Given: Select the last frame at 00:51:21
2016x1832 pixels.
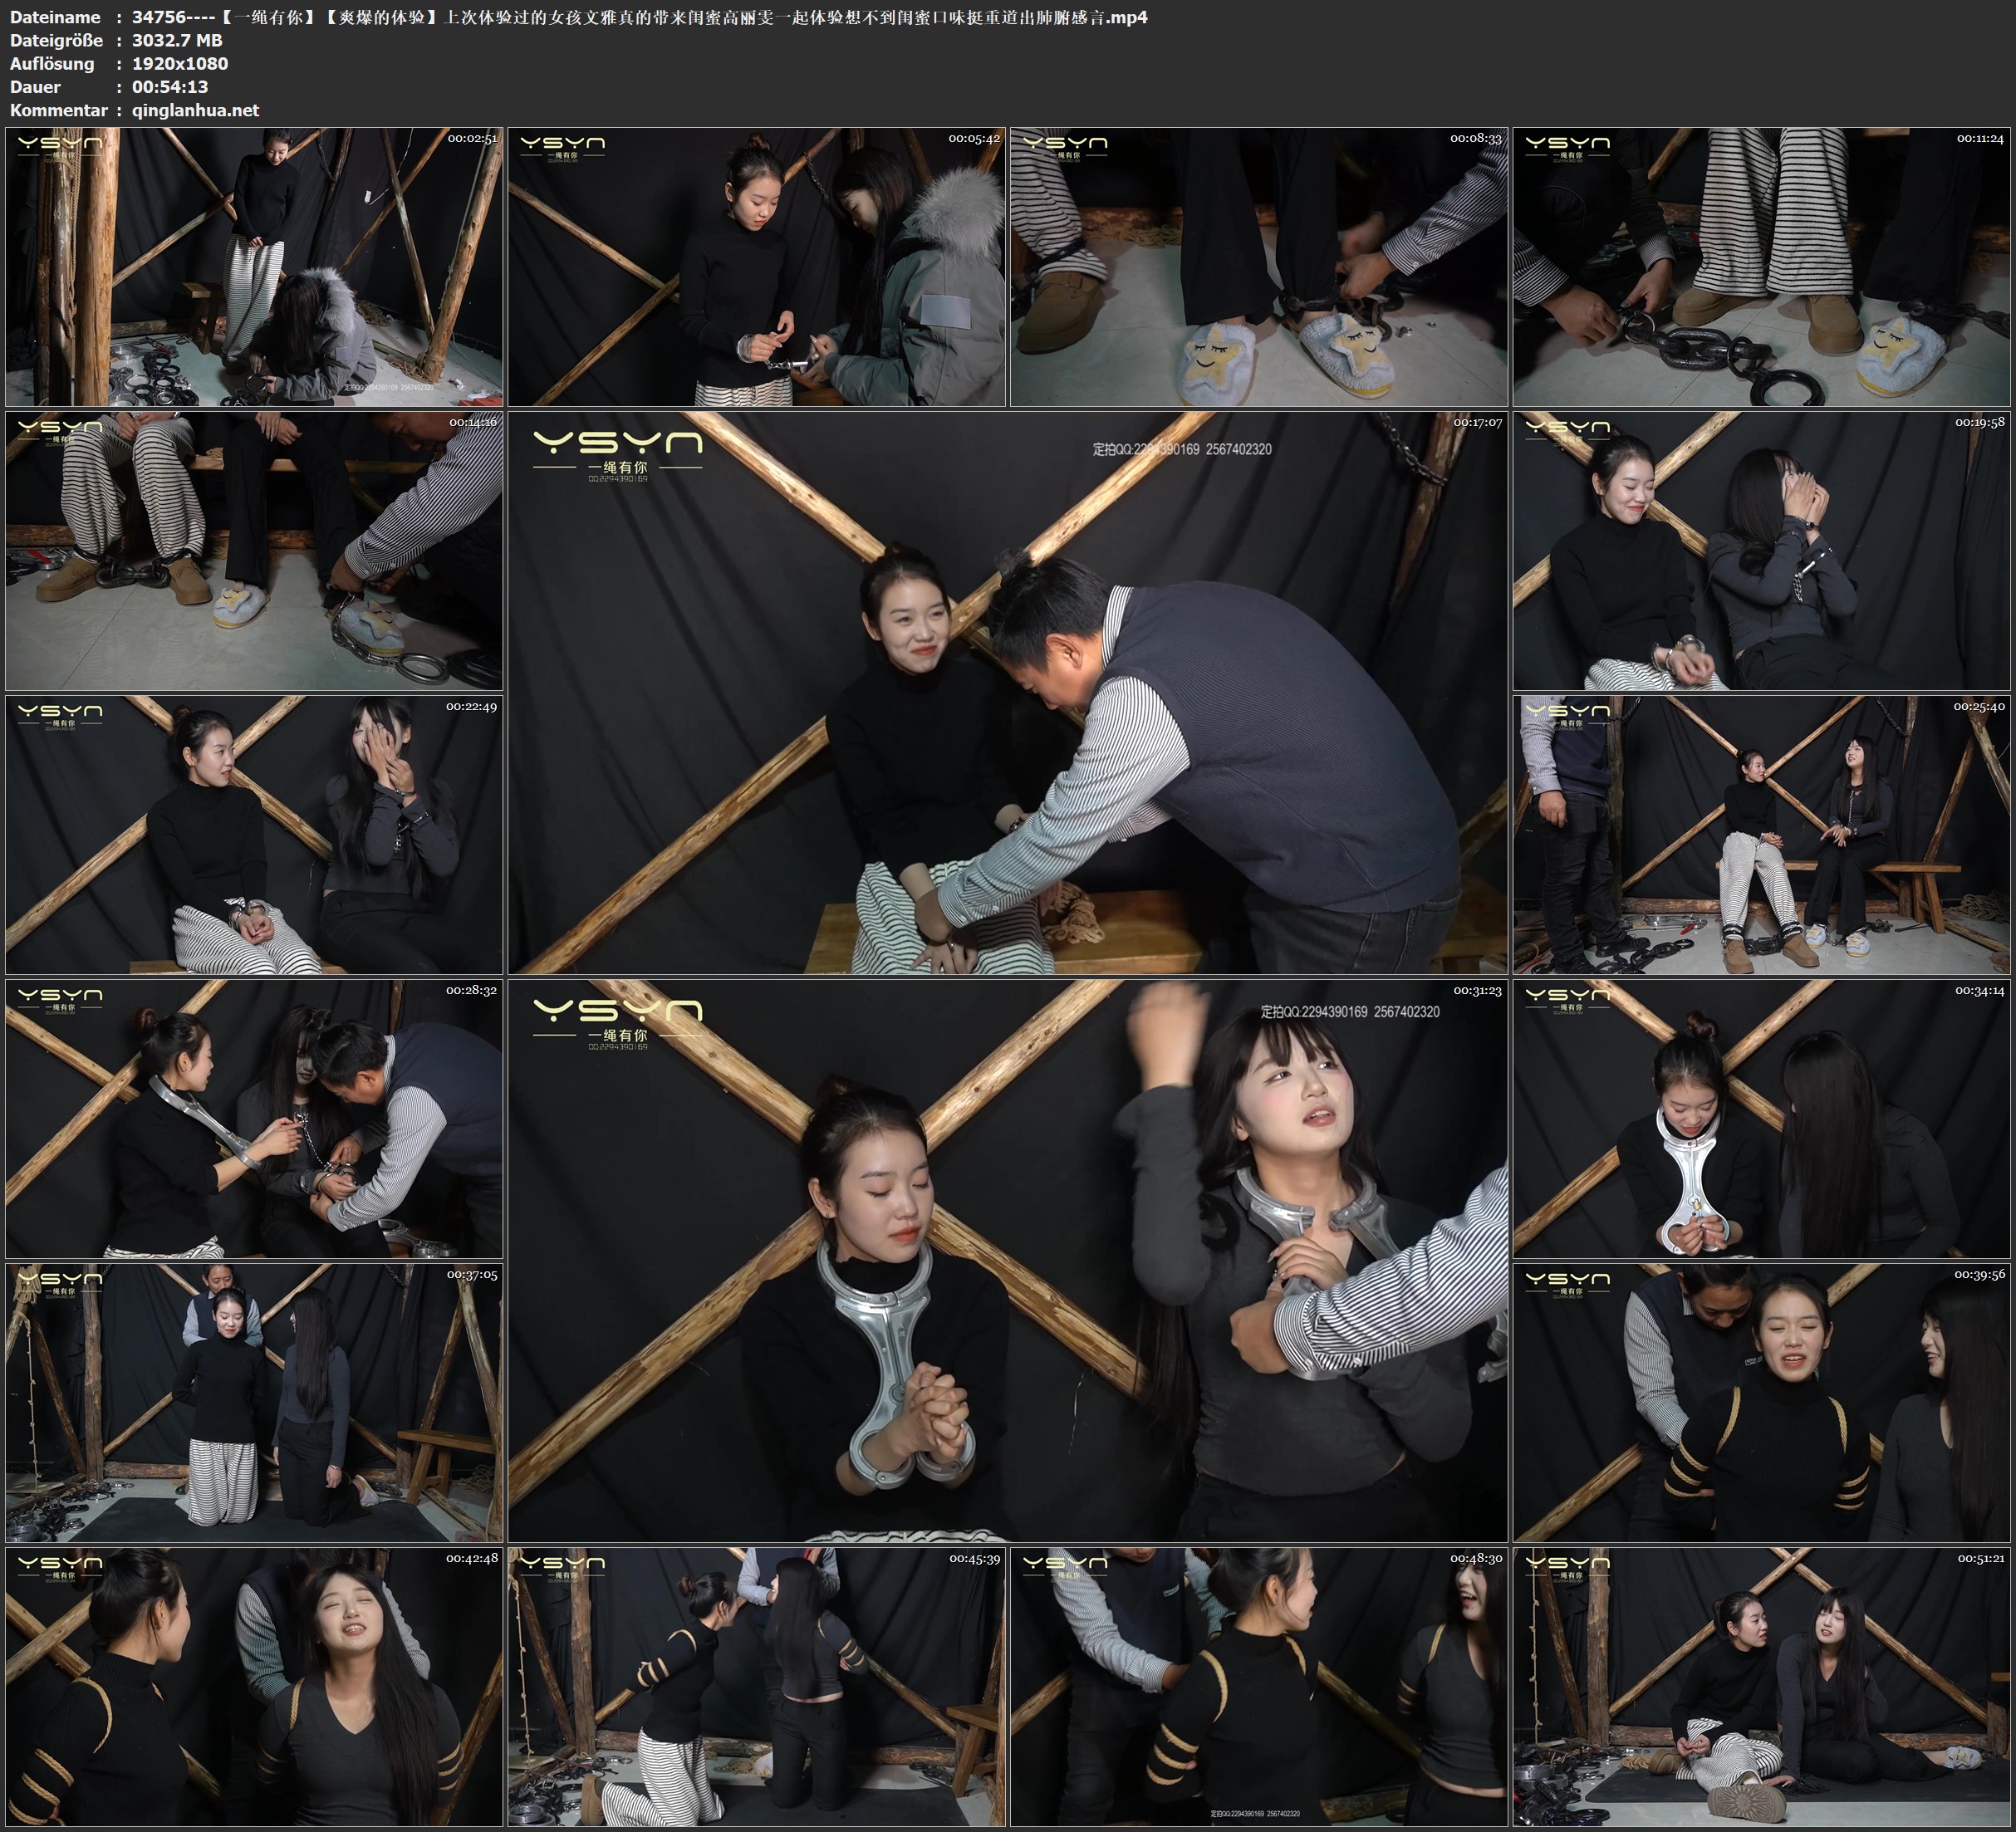Looking at the screenshot, I should [x=1762, y=1687].
